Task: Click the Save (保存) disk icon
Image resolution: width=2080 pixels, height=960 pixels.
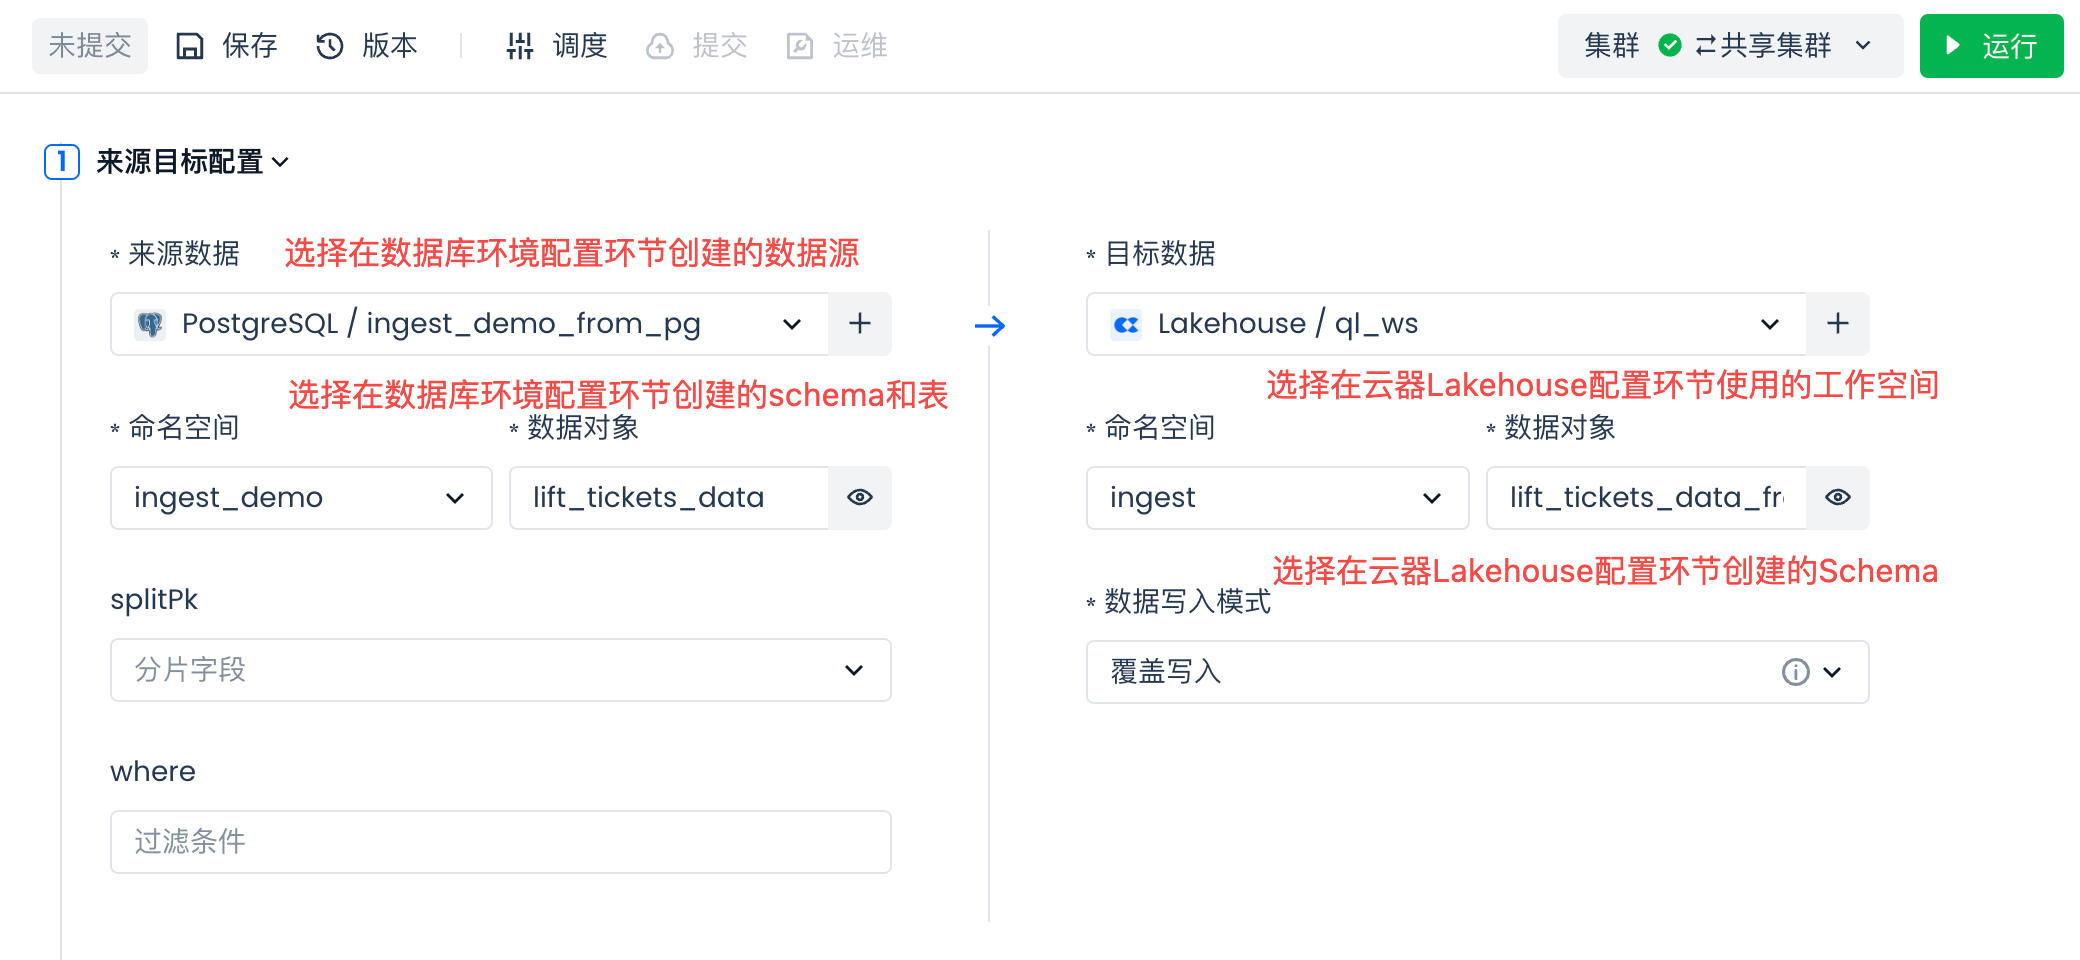Action: tap(190, 46)
